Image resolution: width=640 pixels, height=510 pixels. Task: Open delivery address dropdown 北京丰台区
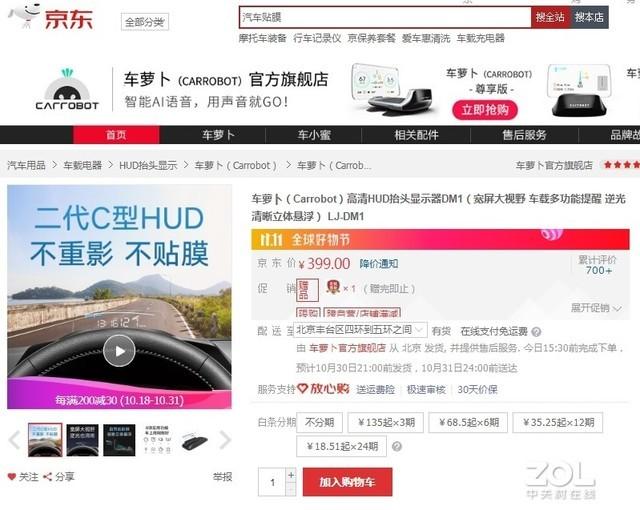click(x=360, y=330)
